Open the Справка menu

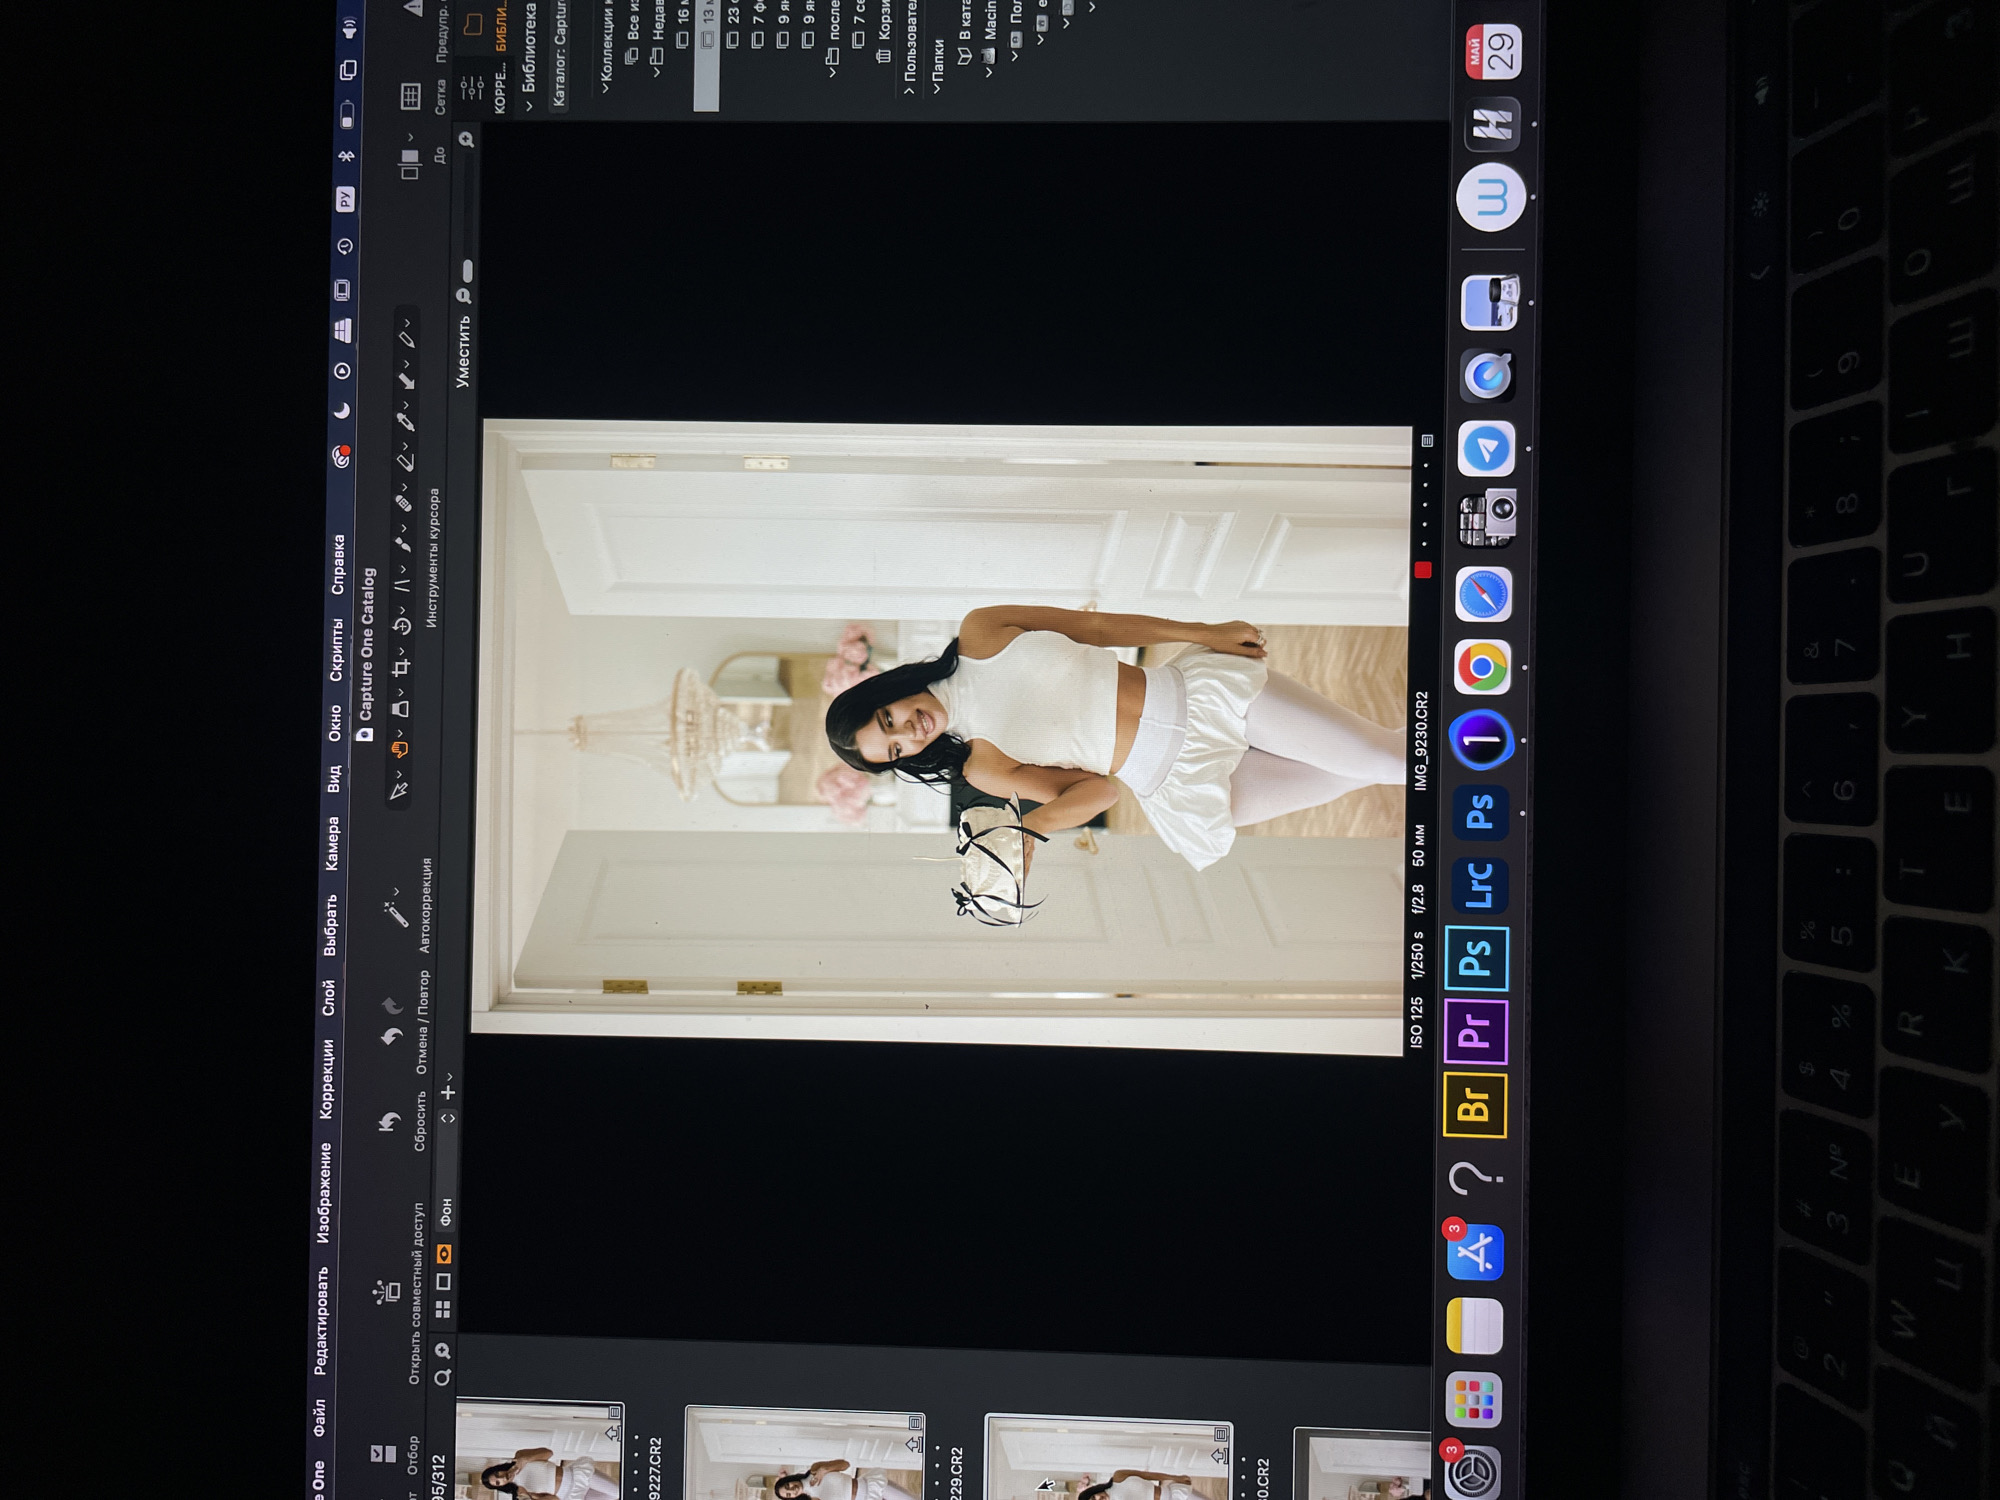[x=338, y=564]
